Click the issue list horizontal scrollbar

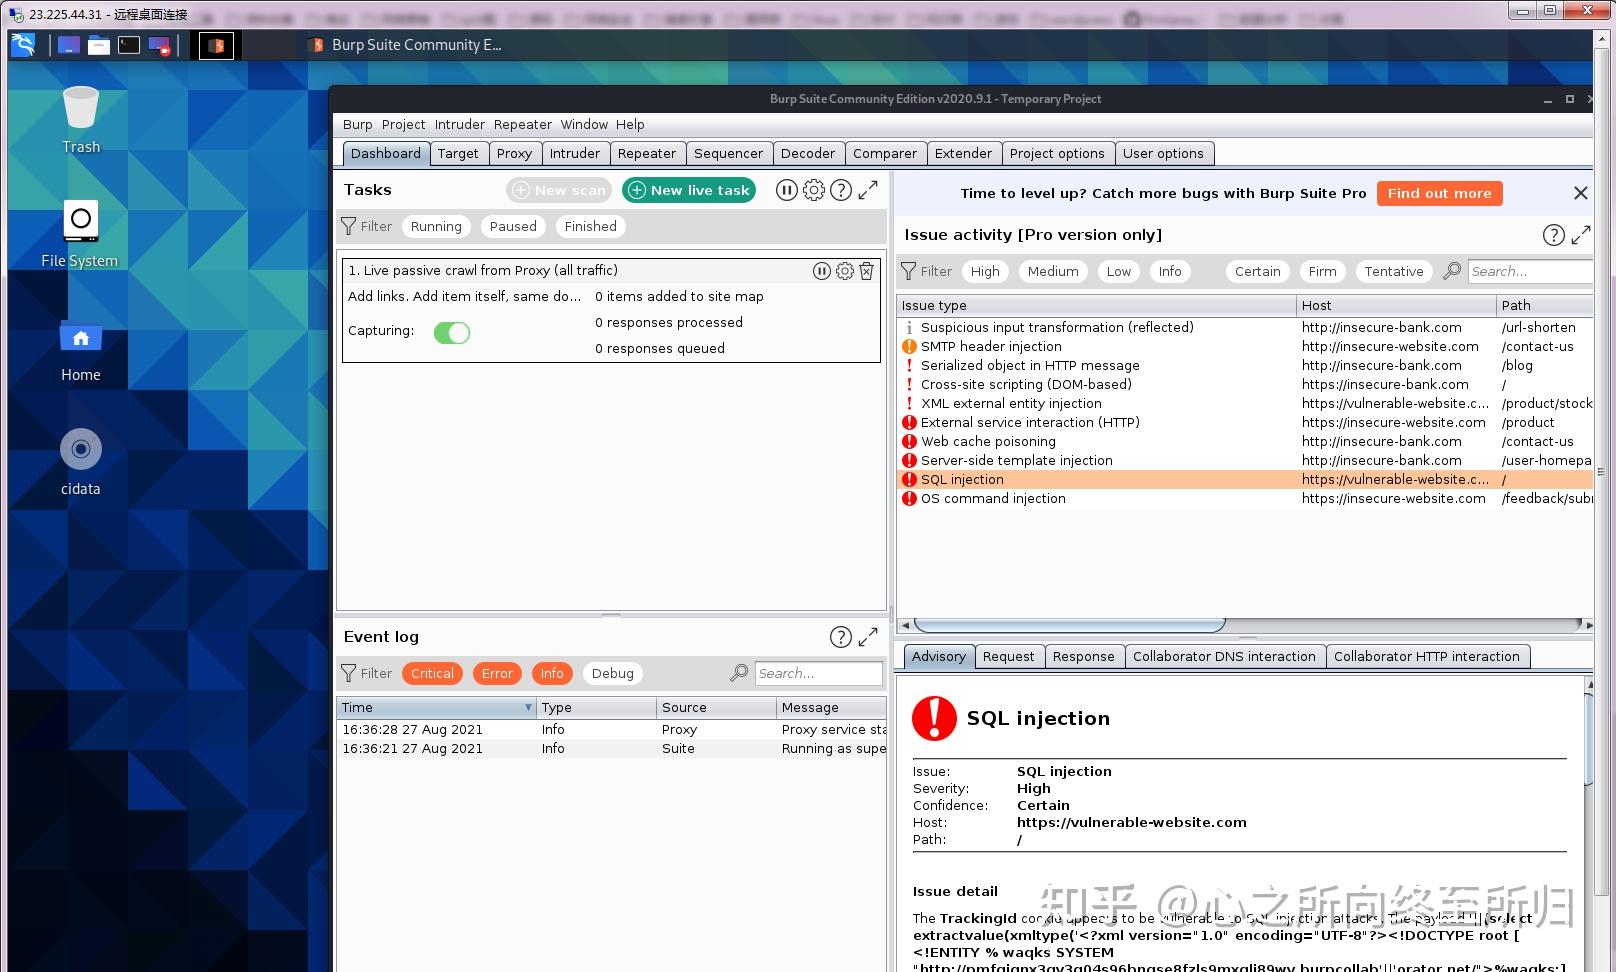coord(1070,625)
